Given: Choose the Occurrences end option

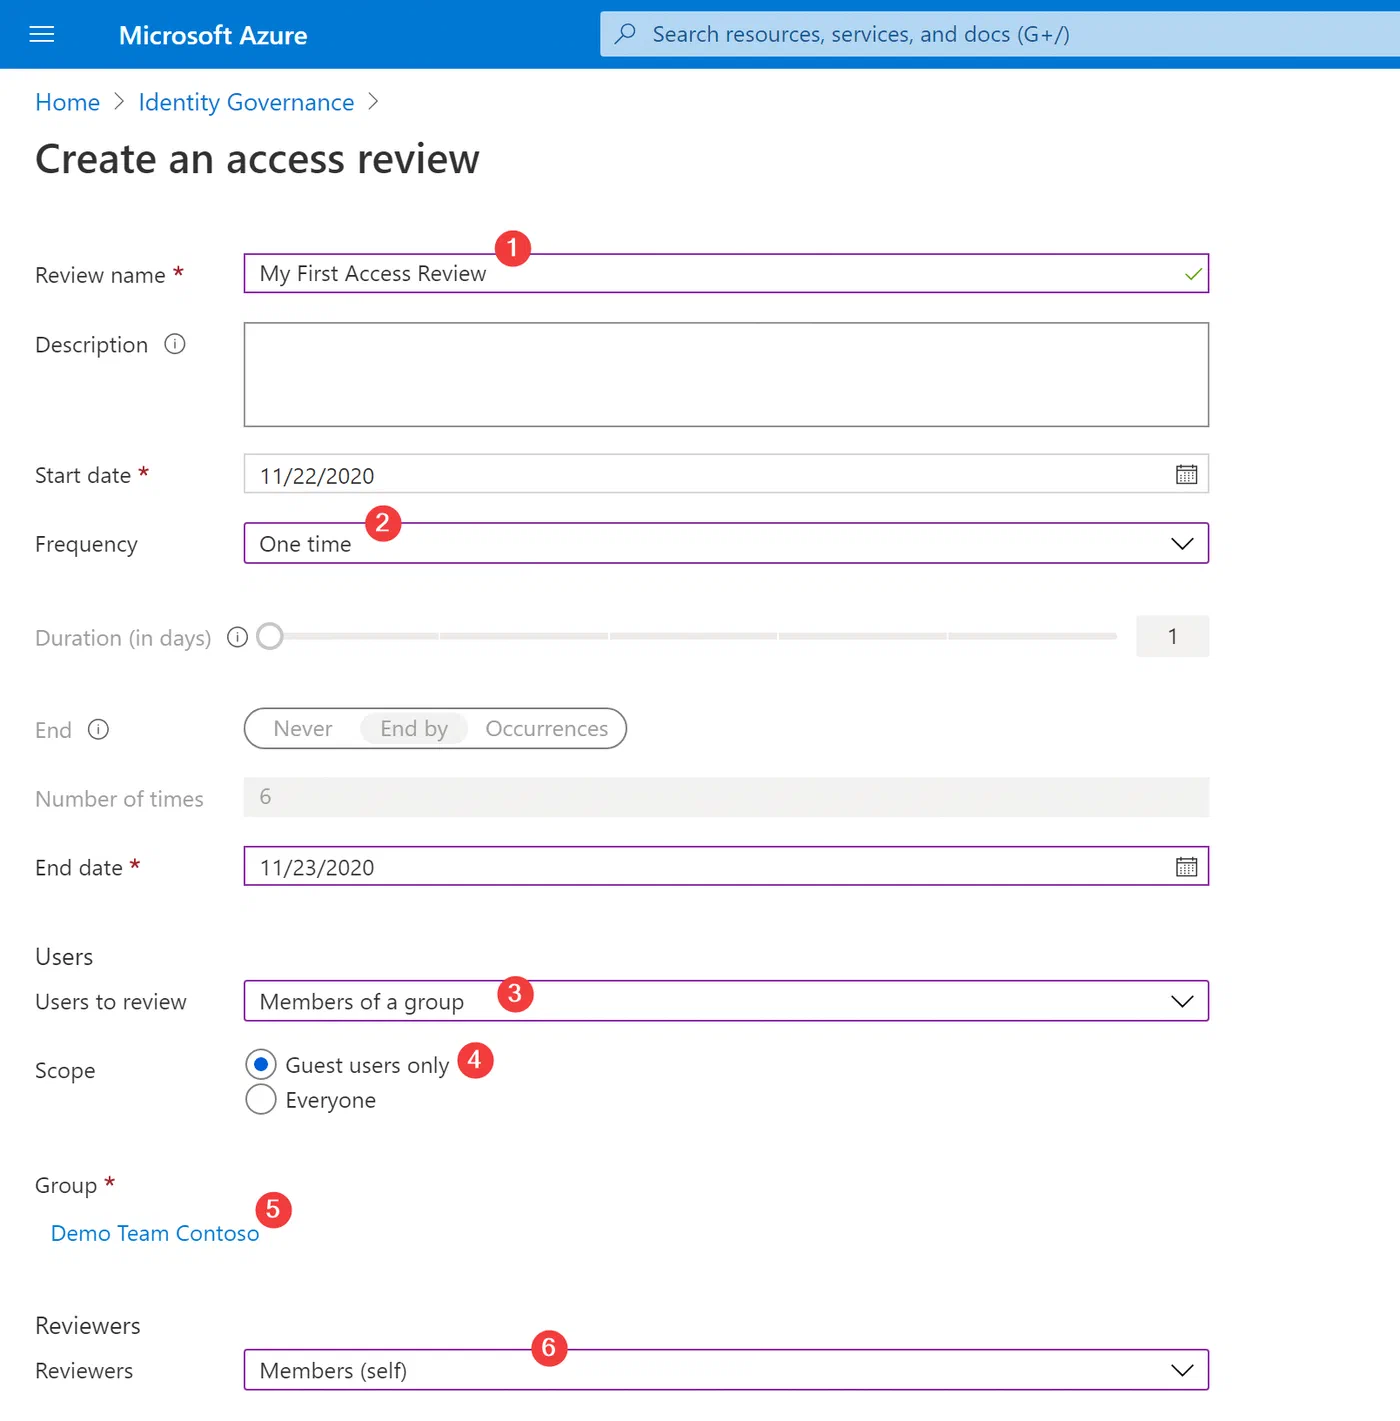Looking at the screenshot, I should 547,728.
